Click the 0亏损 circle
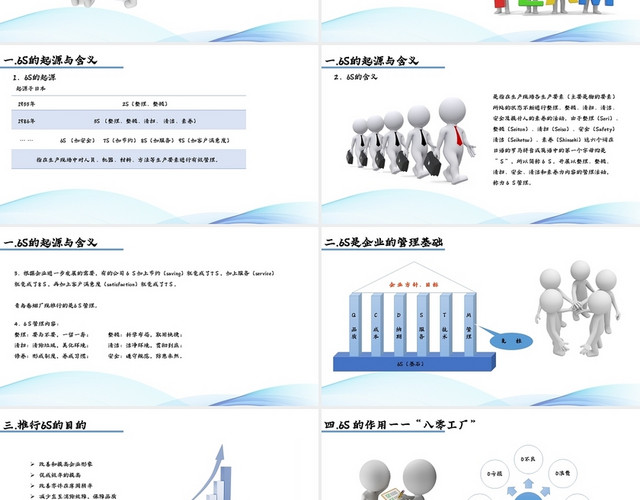640x500 pixels. tap(494, 474)
